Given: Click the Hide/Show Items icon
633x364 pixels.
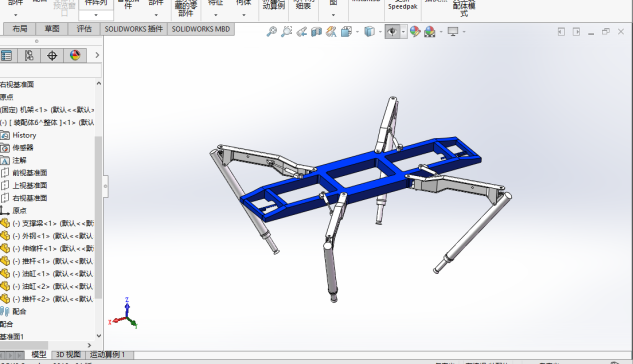Looking at the screenshot, I should click(x=392, y=31).
